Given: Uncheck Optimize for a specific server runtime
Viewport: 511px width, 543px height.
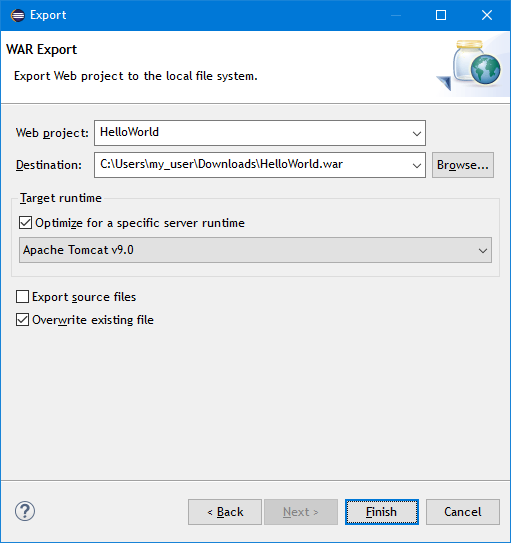Looking at the screenshot, I should coord(25,223).
